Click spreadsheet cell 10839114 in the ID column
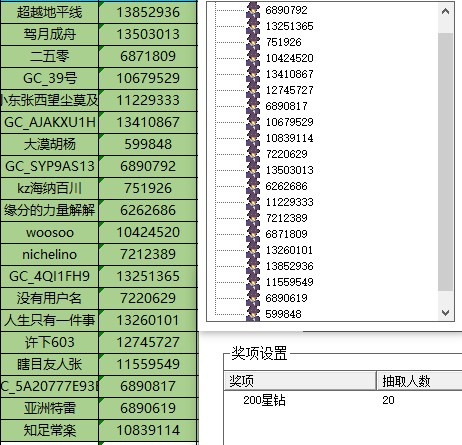The width and height of the screenshot is (462, 445). [148, 430]
